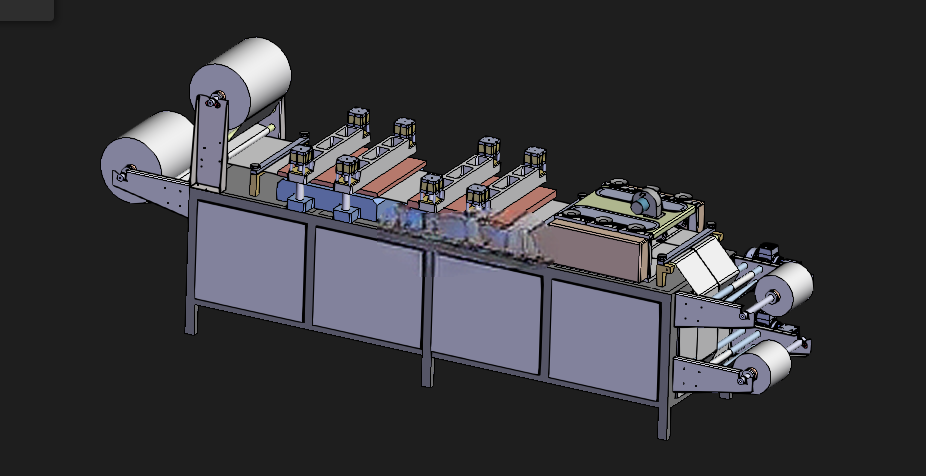This screenshot has width=926, height=476.
Task: Select the upper small roll at right end
Action: pyautogui.click(x=785, y=287)
